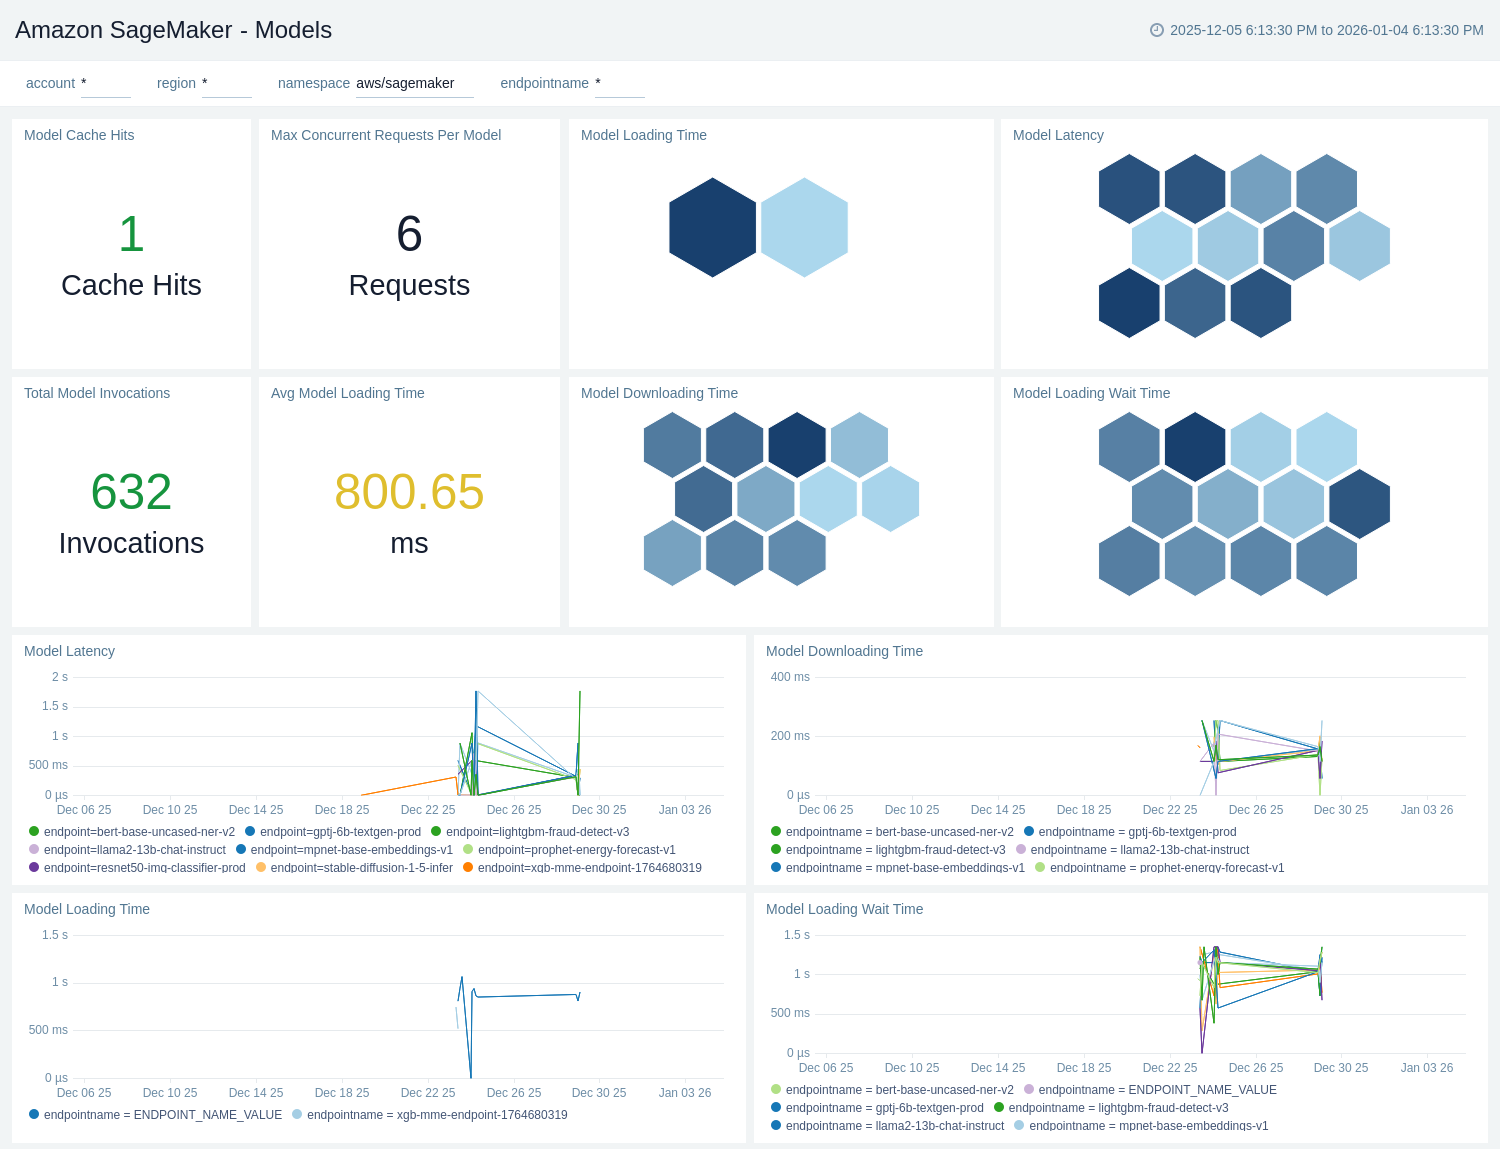Click the dark navy hexagon in Model Loading Time honeycomb
The width and height of the screenshot is (1500, 1149).
pyautogui.click(x=712, y=227)
